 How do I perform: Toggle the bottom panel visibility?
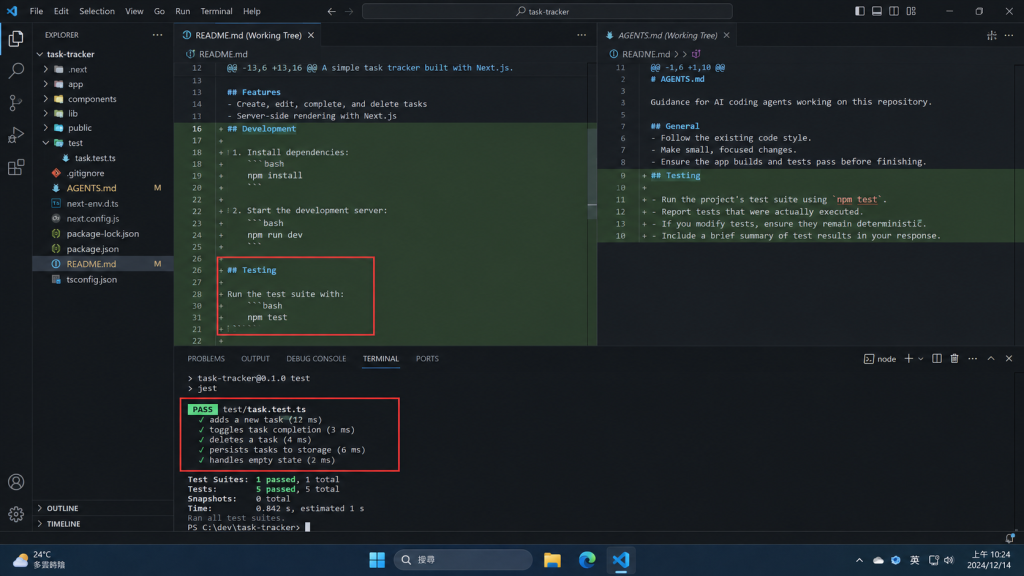coord(876,11)
